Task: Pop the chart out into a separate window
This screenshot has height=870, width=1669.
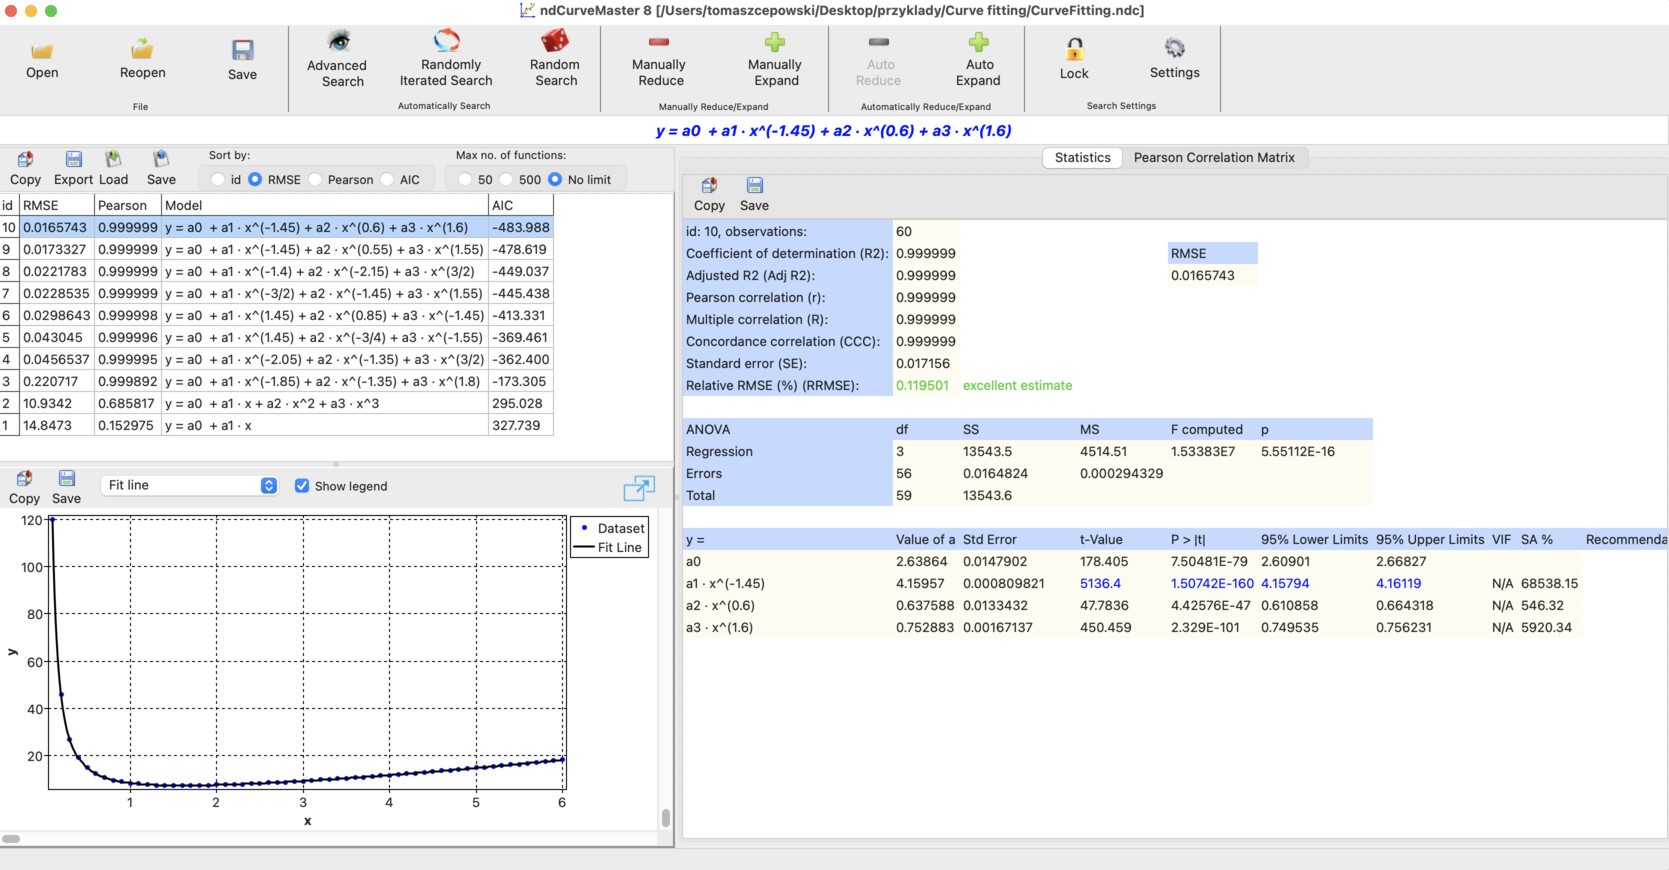Action: [x=638, y=488]
